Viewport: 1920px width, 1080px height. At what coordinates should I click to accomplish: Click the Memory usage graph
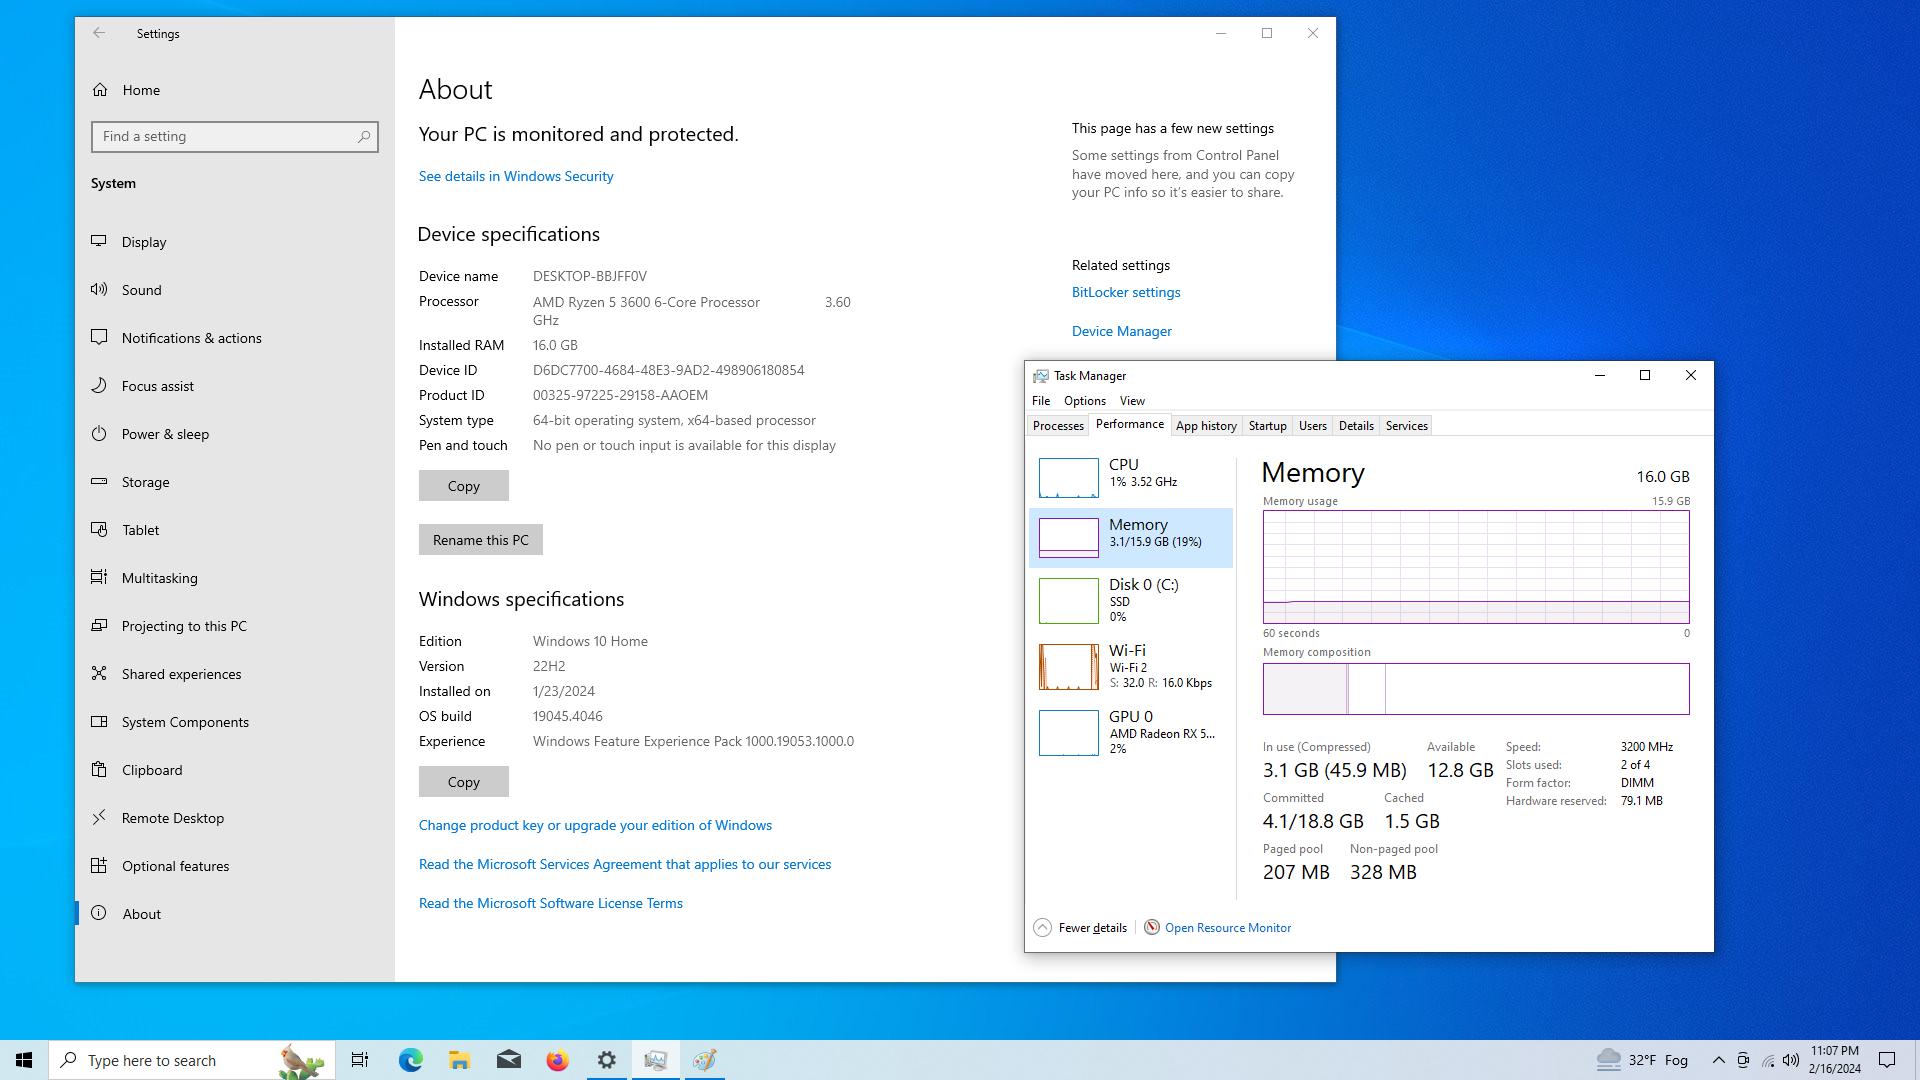[1476, 567]
